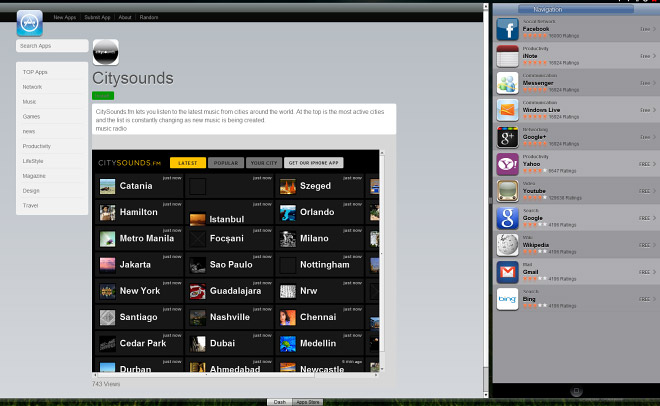Click the Guadalajara city thumbnail
This screenshot has width=660, height=406.
tap(197, 291)
